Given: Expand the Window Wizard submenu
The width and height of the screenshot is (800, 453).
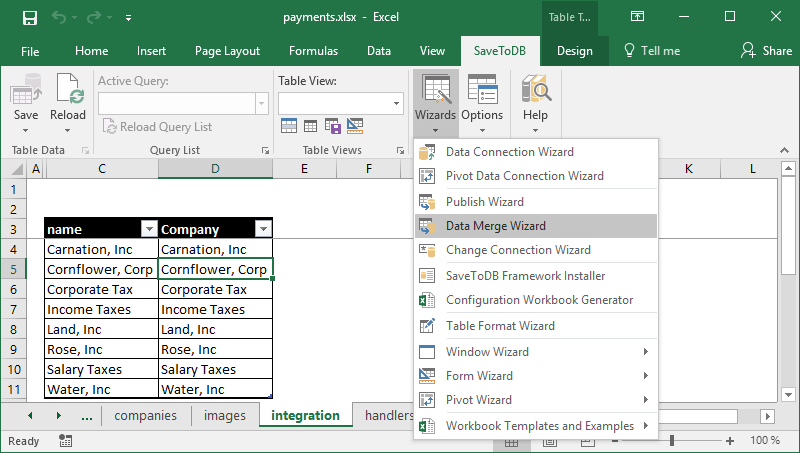Looking at the screenshot, I should pos(536,352).
